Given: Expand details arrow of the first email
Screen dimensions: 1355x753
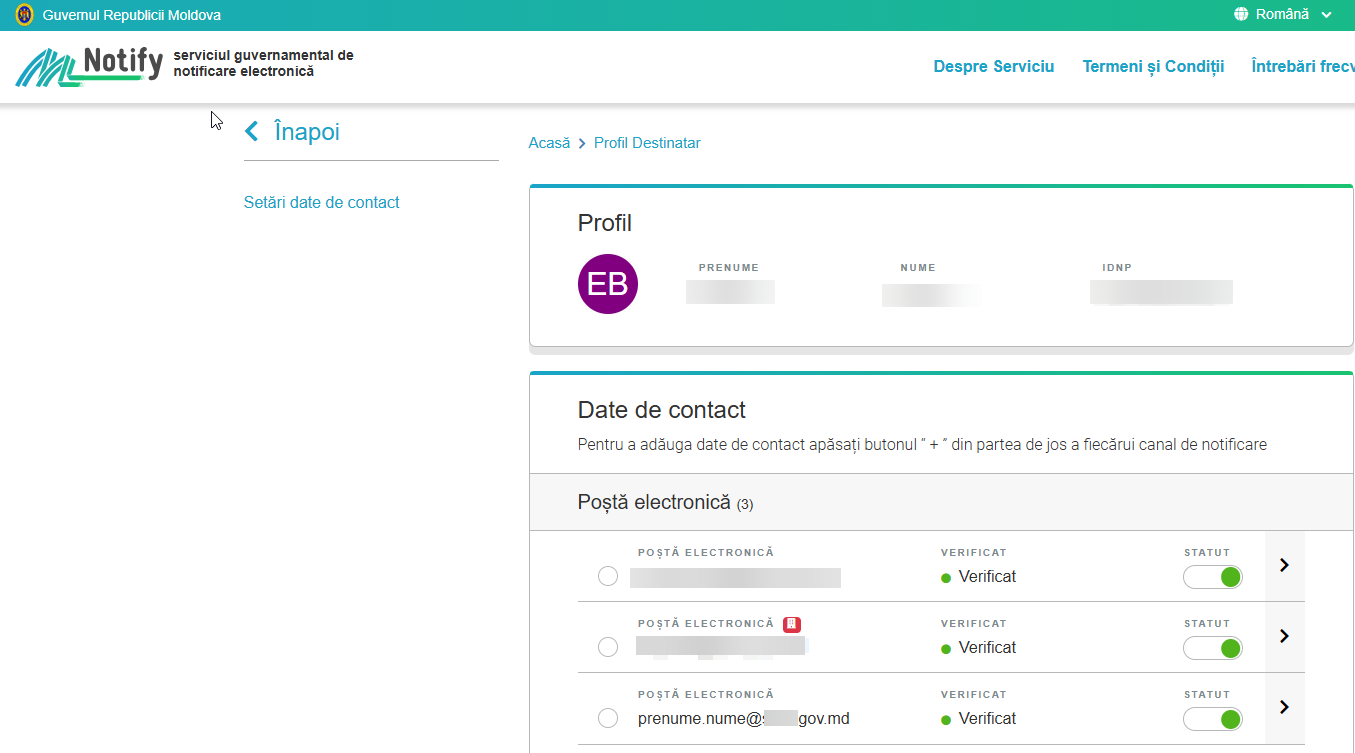Looking at the screenshot, I should pyautogui.click(x=1285, y=565).
